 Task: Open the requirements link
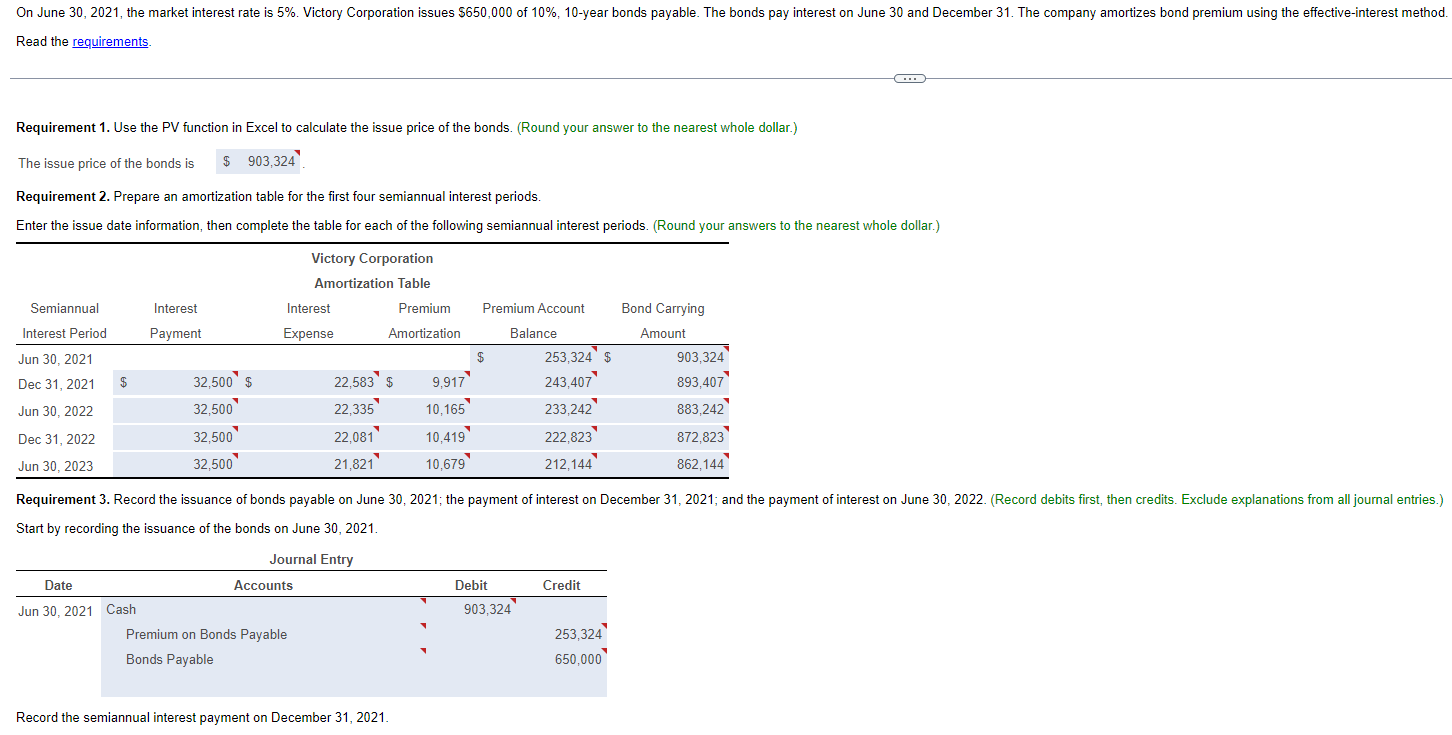click(x=110, y=41)
